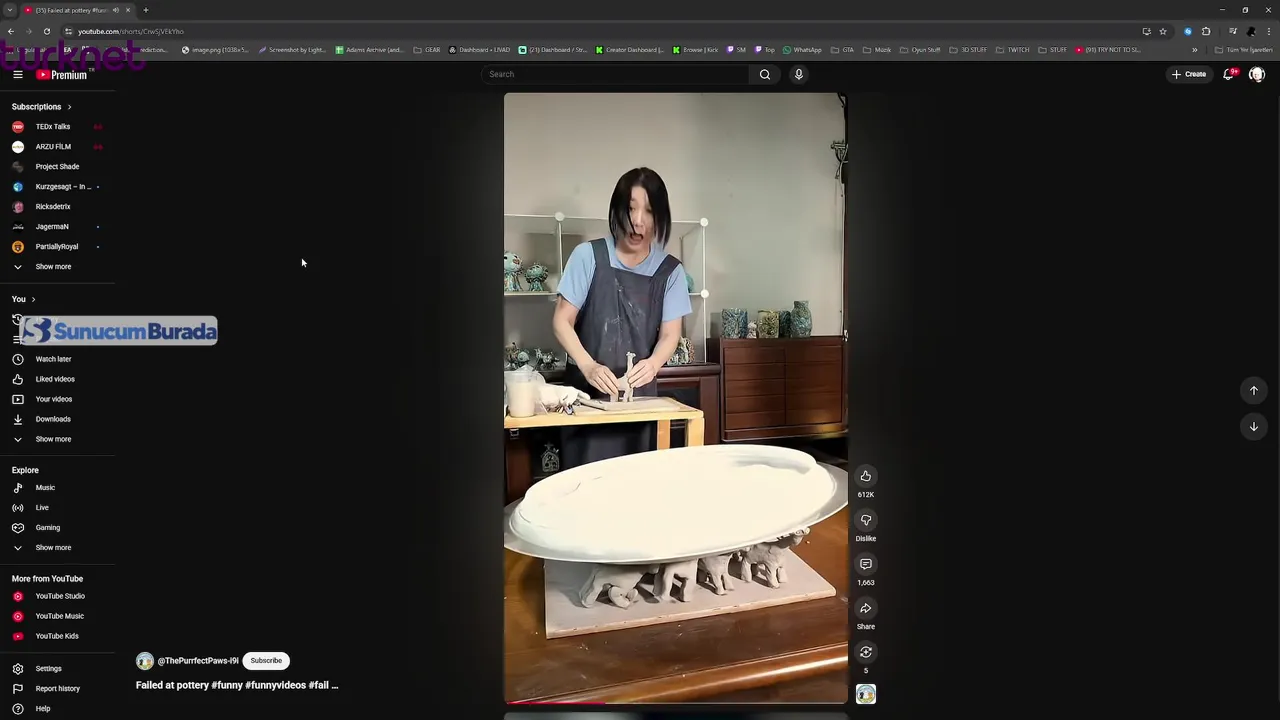
Task: Open the hamburger guide menu
Action: (18, 74)
